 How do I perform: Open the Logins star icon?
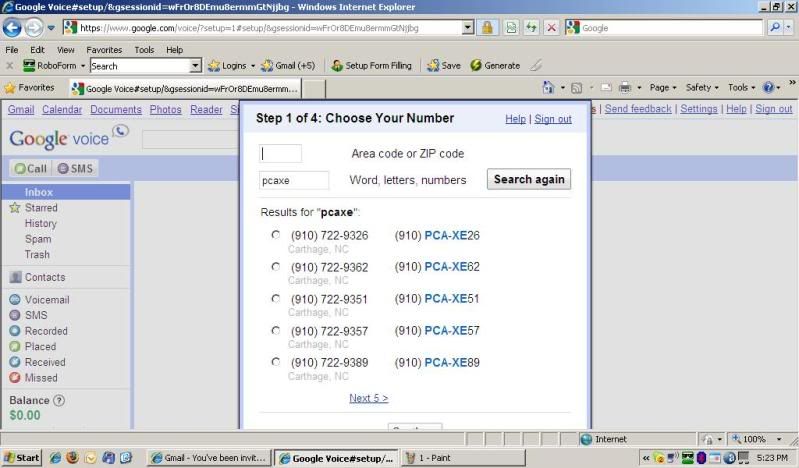[x=214, y=65]
